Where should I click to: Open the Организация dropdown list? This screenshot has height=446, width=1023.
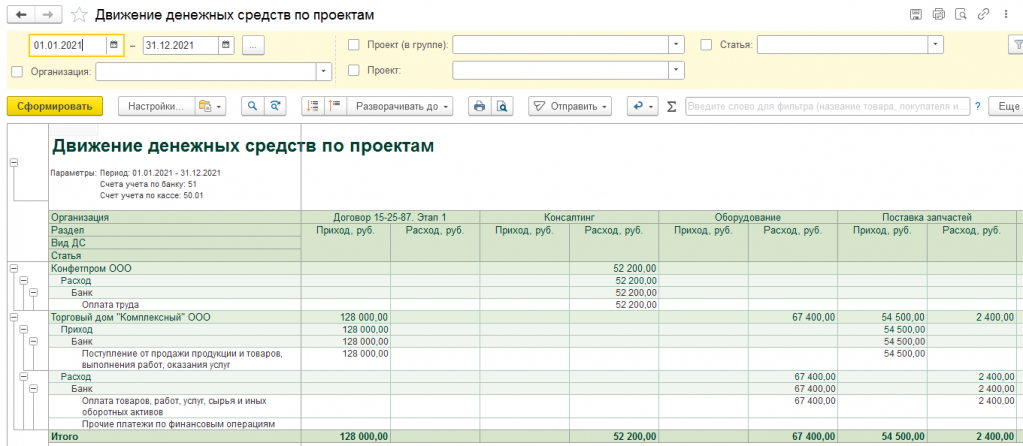(324, 71)
